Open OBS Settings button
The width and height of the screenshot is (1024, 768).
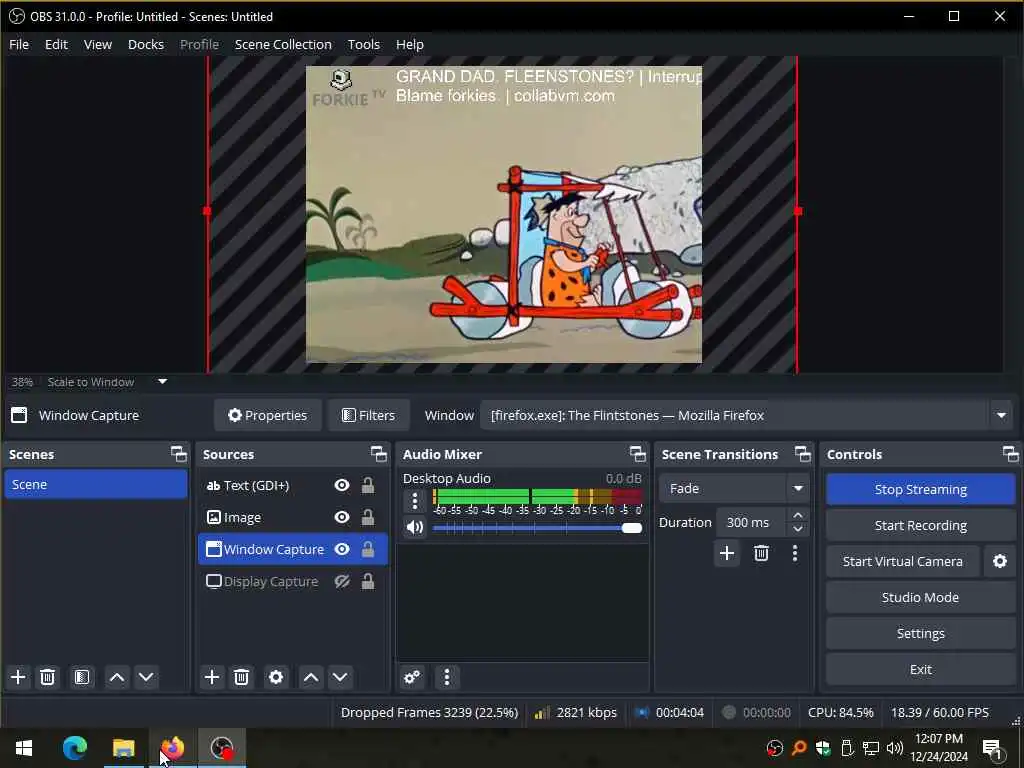(920, 633)
